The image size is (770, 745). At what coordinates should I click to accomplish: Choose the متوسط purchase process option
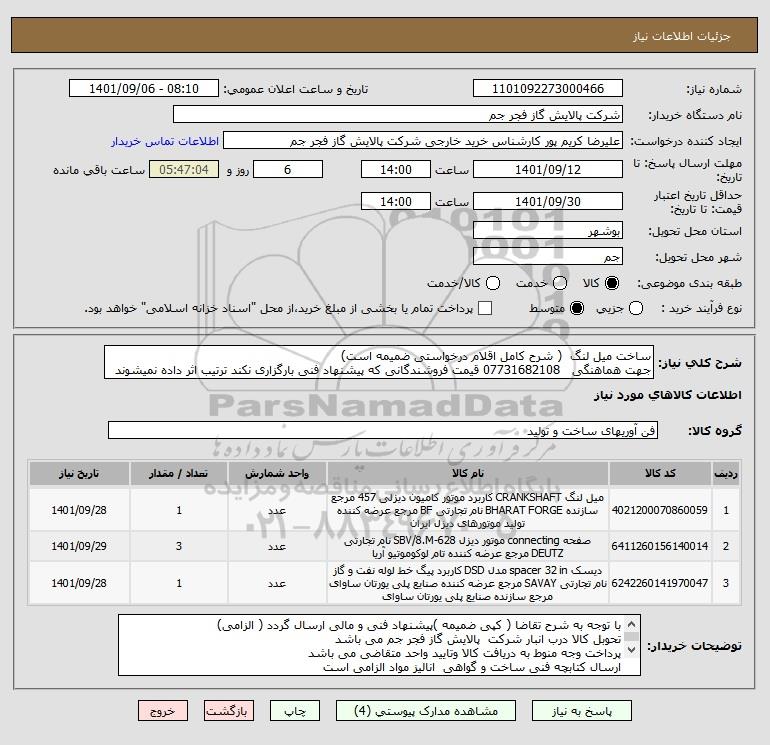click(577, 308)
